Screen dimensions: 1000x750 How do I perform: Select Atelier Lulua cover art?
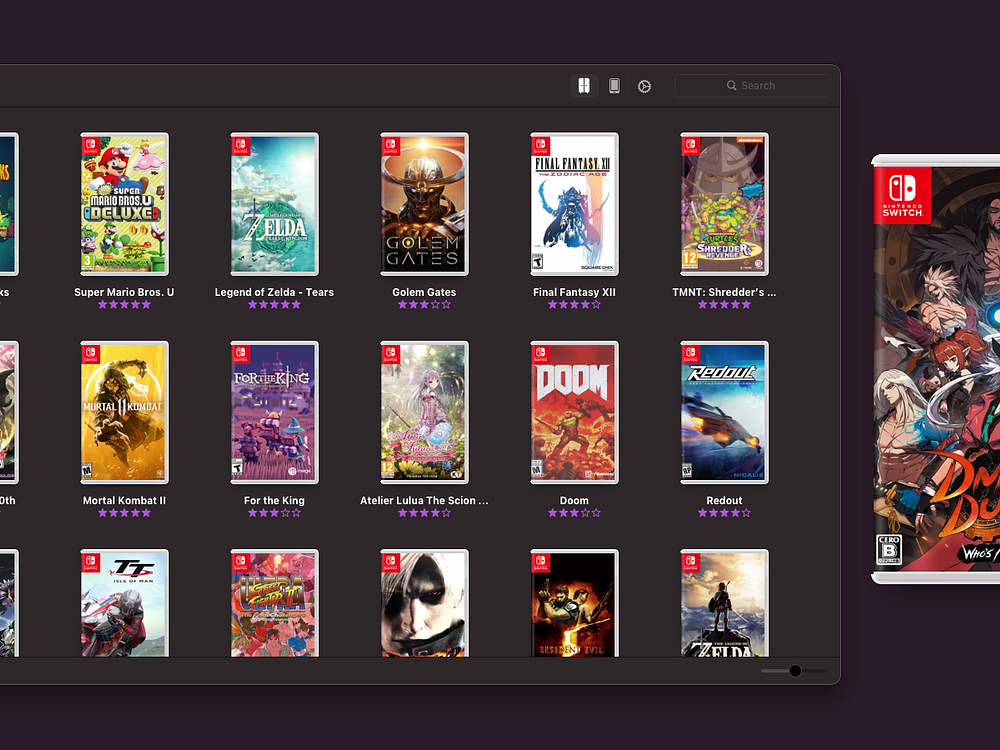tap(424, 413)
